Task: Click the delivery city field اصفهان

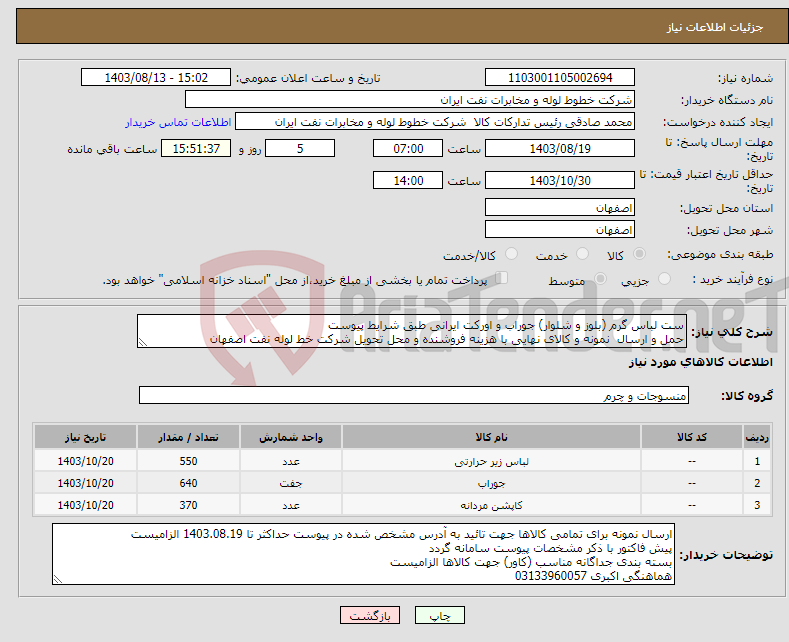Action: (560, 229)
